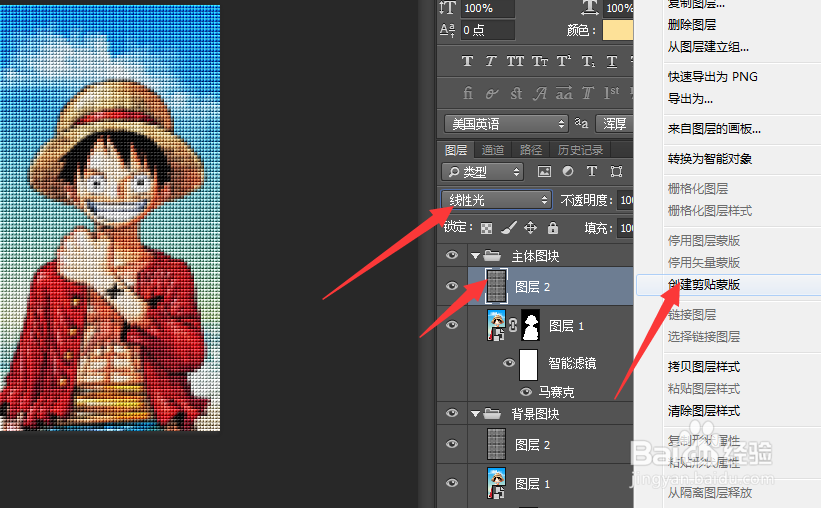
Task: Collapse the 主体图块 group
Action: (475, 256)
